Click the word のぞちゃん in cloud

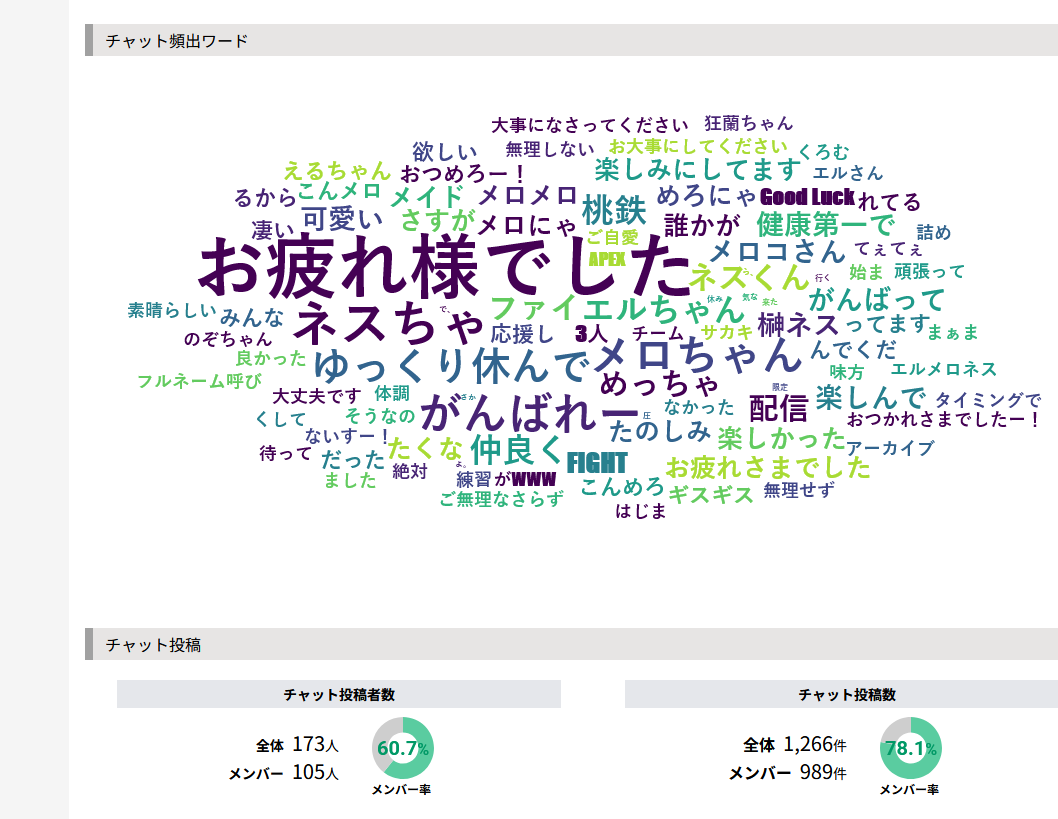(228, 338)
